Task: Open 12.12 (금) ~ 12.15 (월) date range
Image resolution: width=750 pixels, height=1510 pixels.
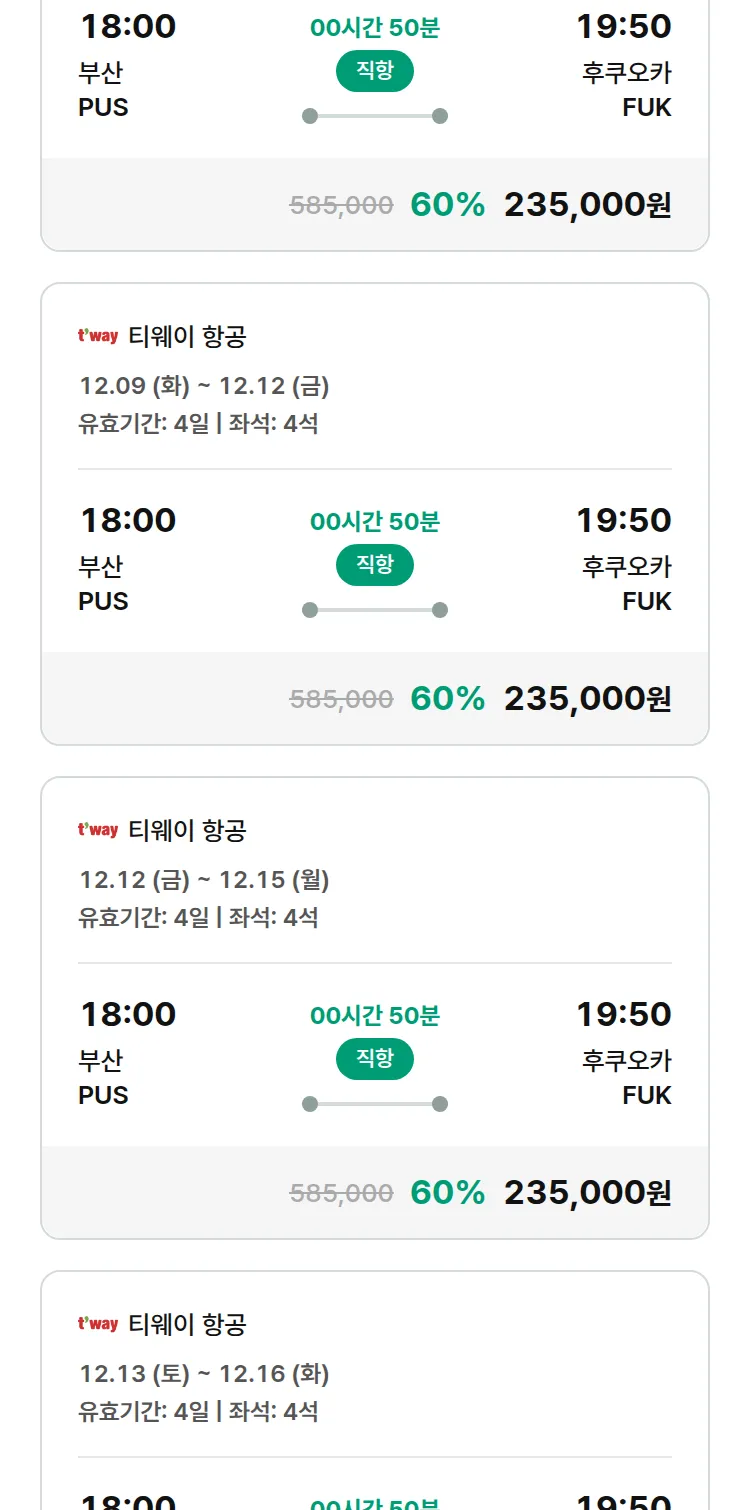Action: point(204,880)
